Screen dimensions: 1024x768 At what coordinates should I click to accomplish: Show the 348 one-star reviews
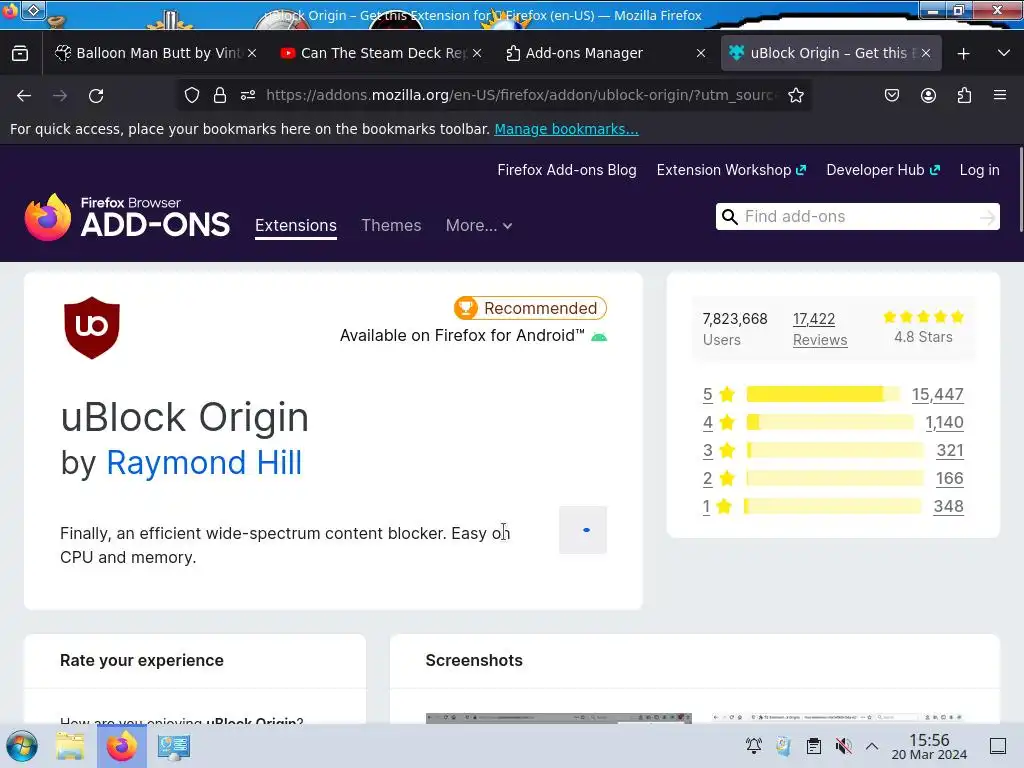coord(948,507)
